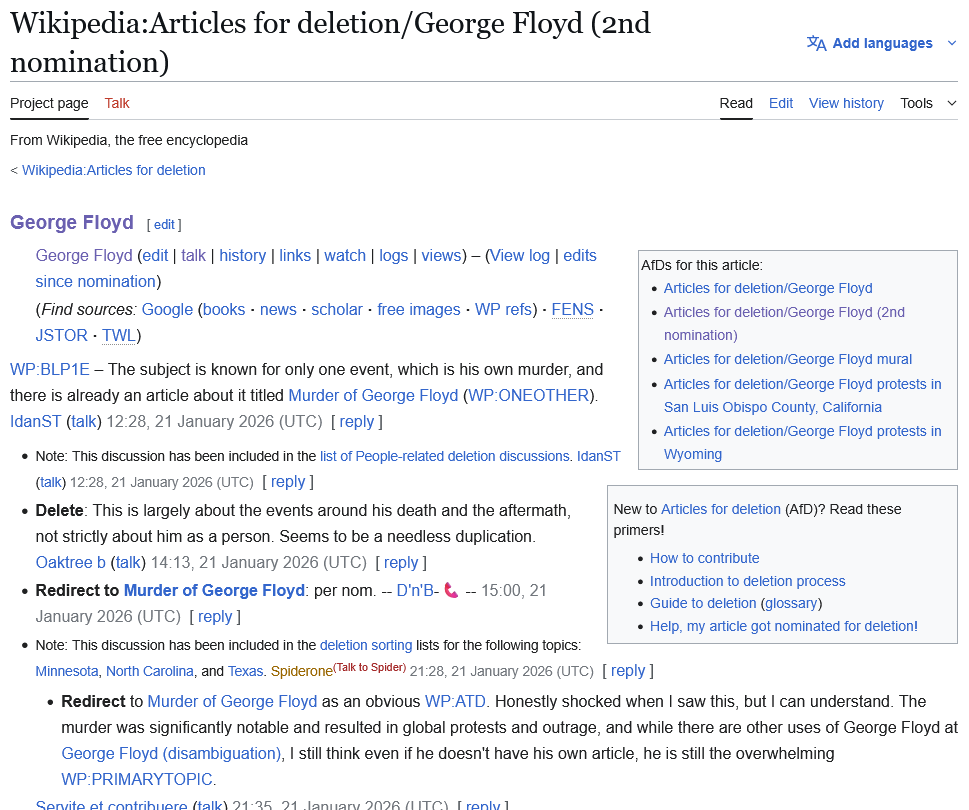Open Spiderone user page

tap(302, 672)
